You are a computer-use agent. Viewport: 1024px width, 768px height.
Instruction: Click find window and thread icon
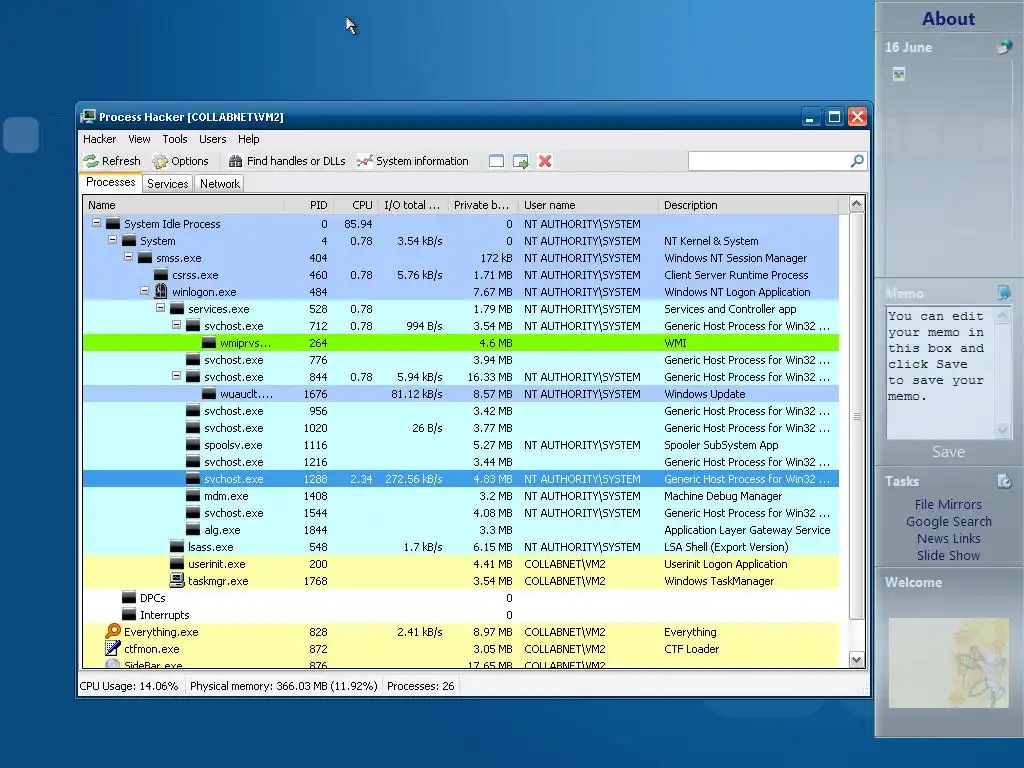[520, 161]
